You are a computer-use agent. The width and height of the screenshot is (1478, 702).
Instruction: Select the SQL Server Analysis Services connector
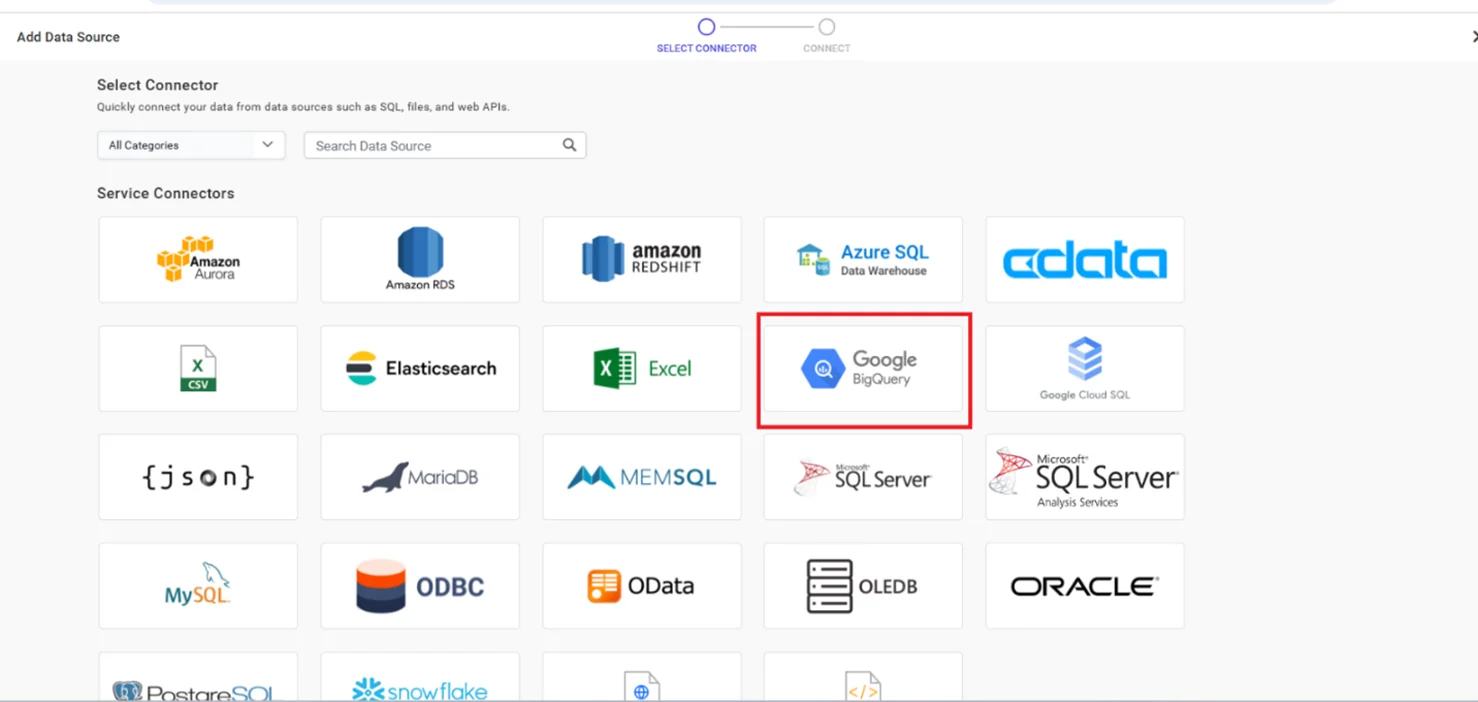click(x=1084, y=477)
